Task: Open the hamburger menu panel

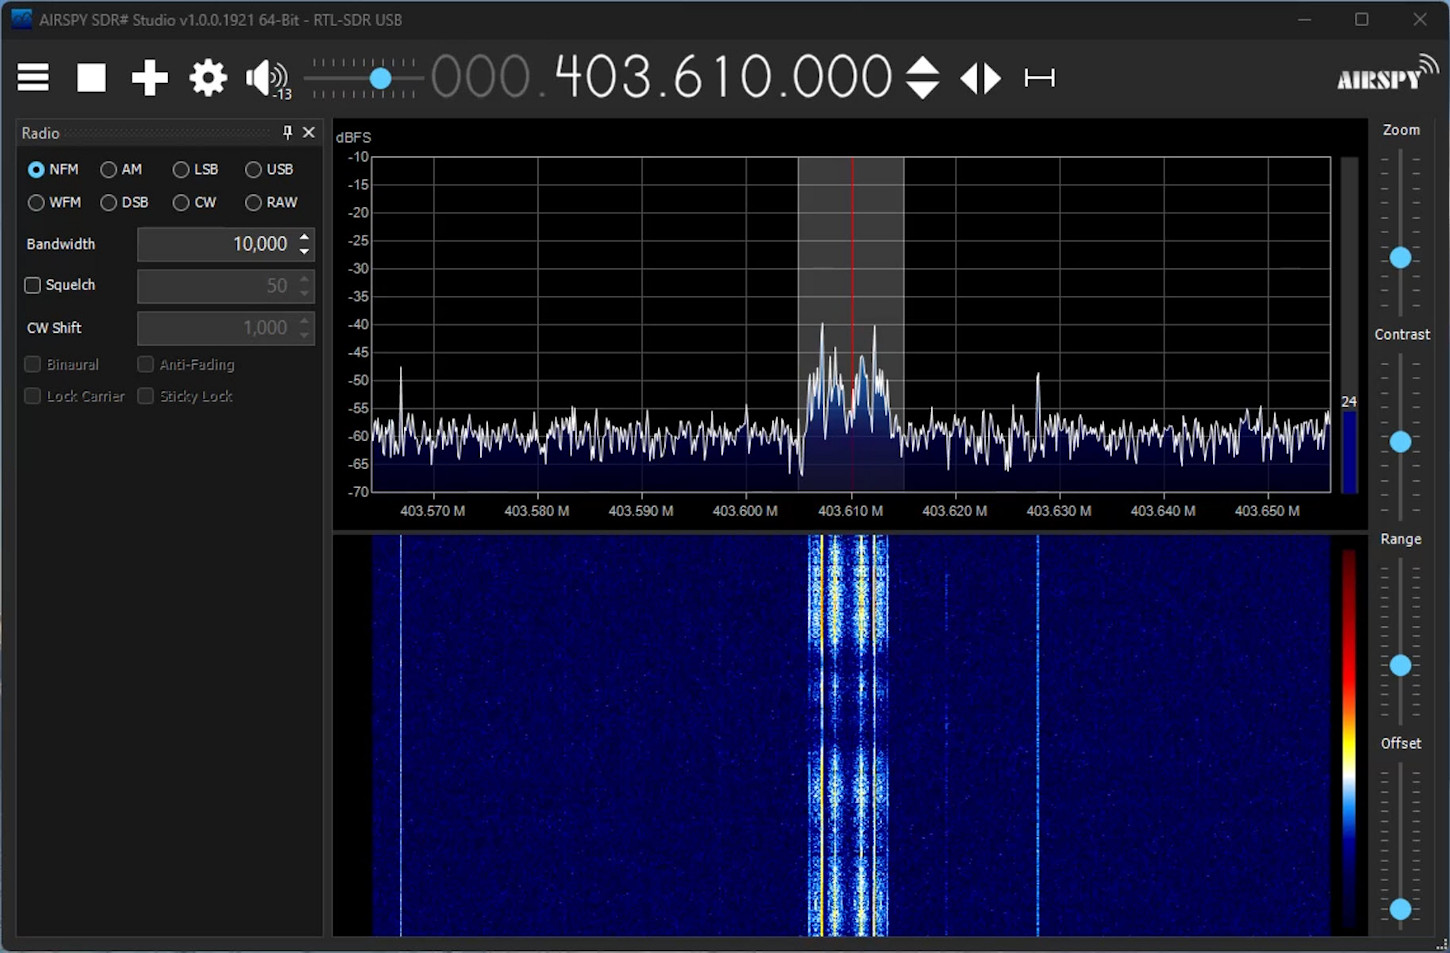Action: coord(32,78)
